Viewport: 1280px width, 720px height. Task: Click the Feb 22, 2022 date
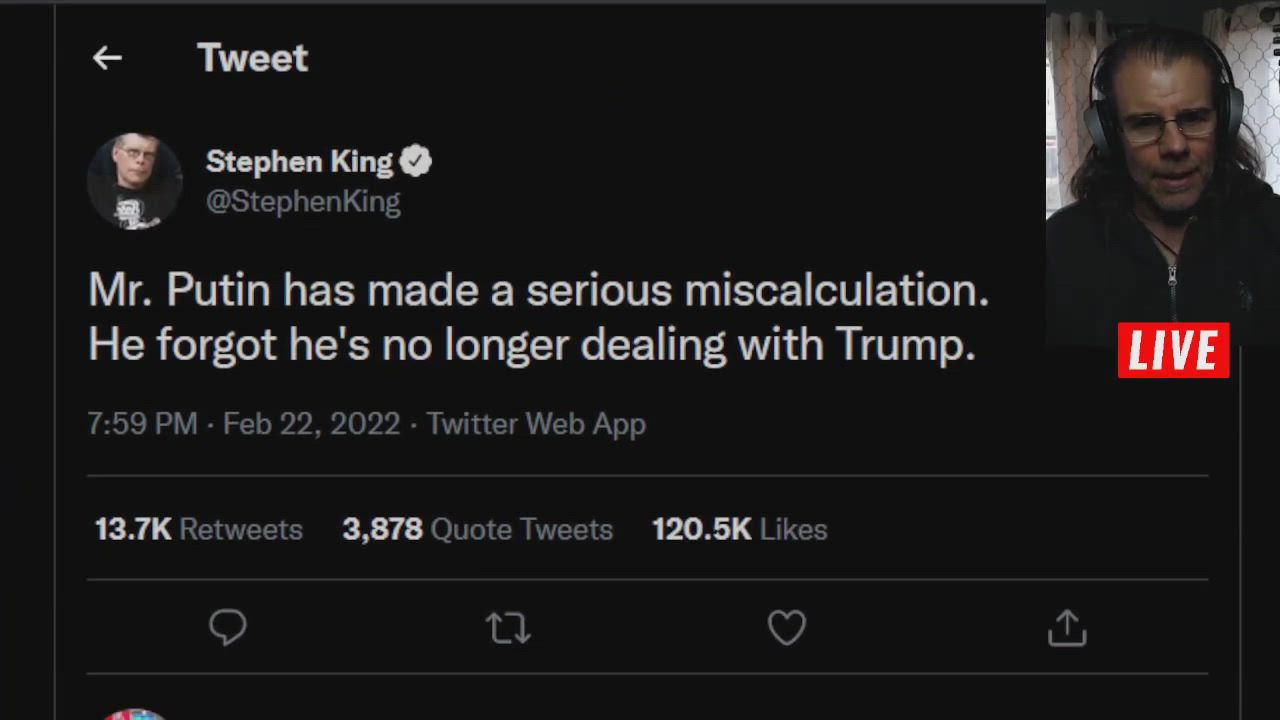311,424
